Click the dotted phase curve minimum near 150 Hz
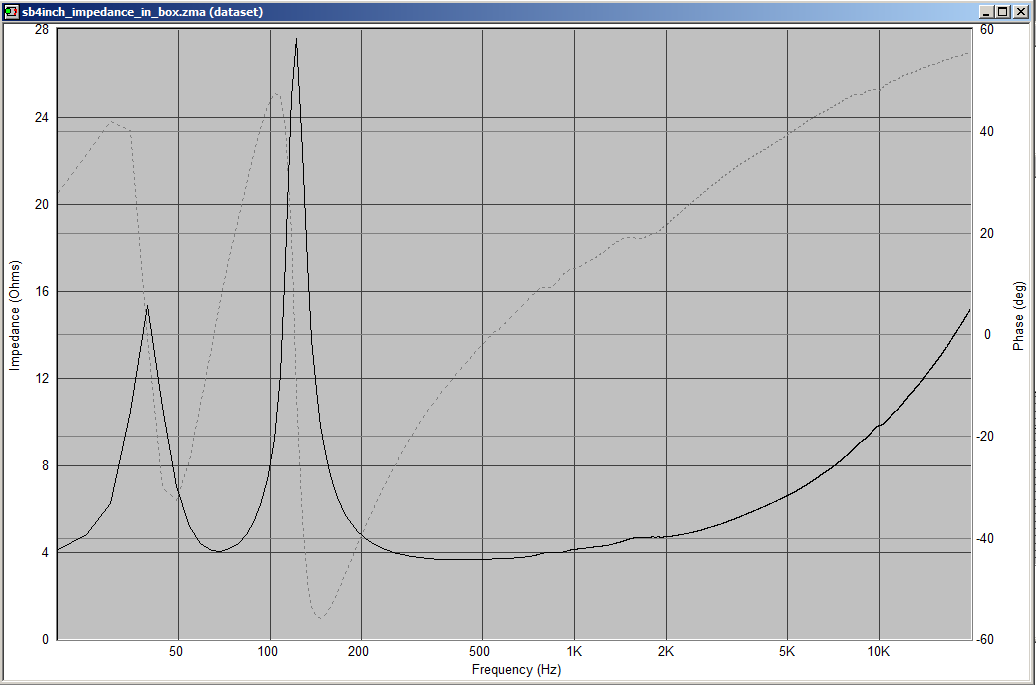 (x=320, y=618)
